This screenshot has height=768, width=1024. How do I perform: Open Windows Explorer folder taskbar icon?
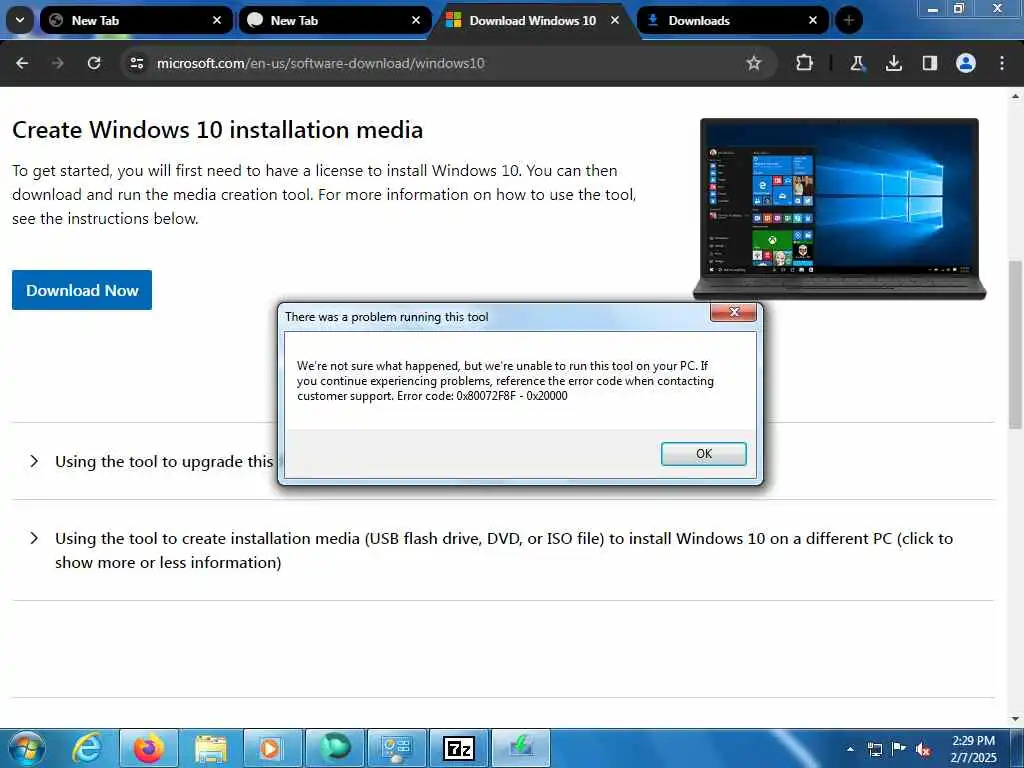210,748
